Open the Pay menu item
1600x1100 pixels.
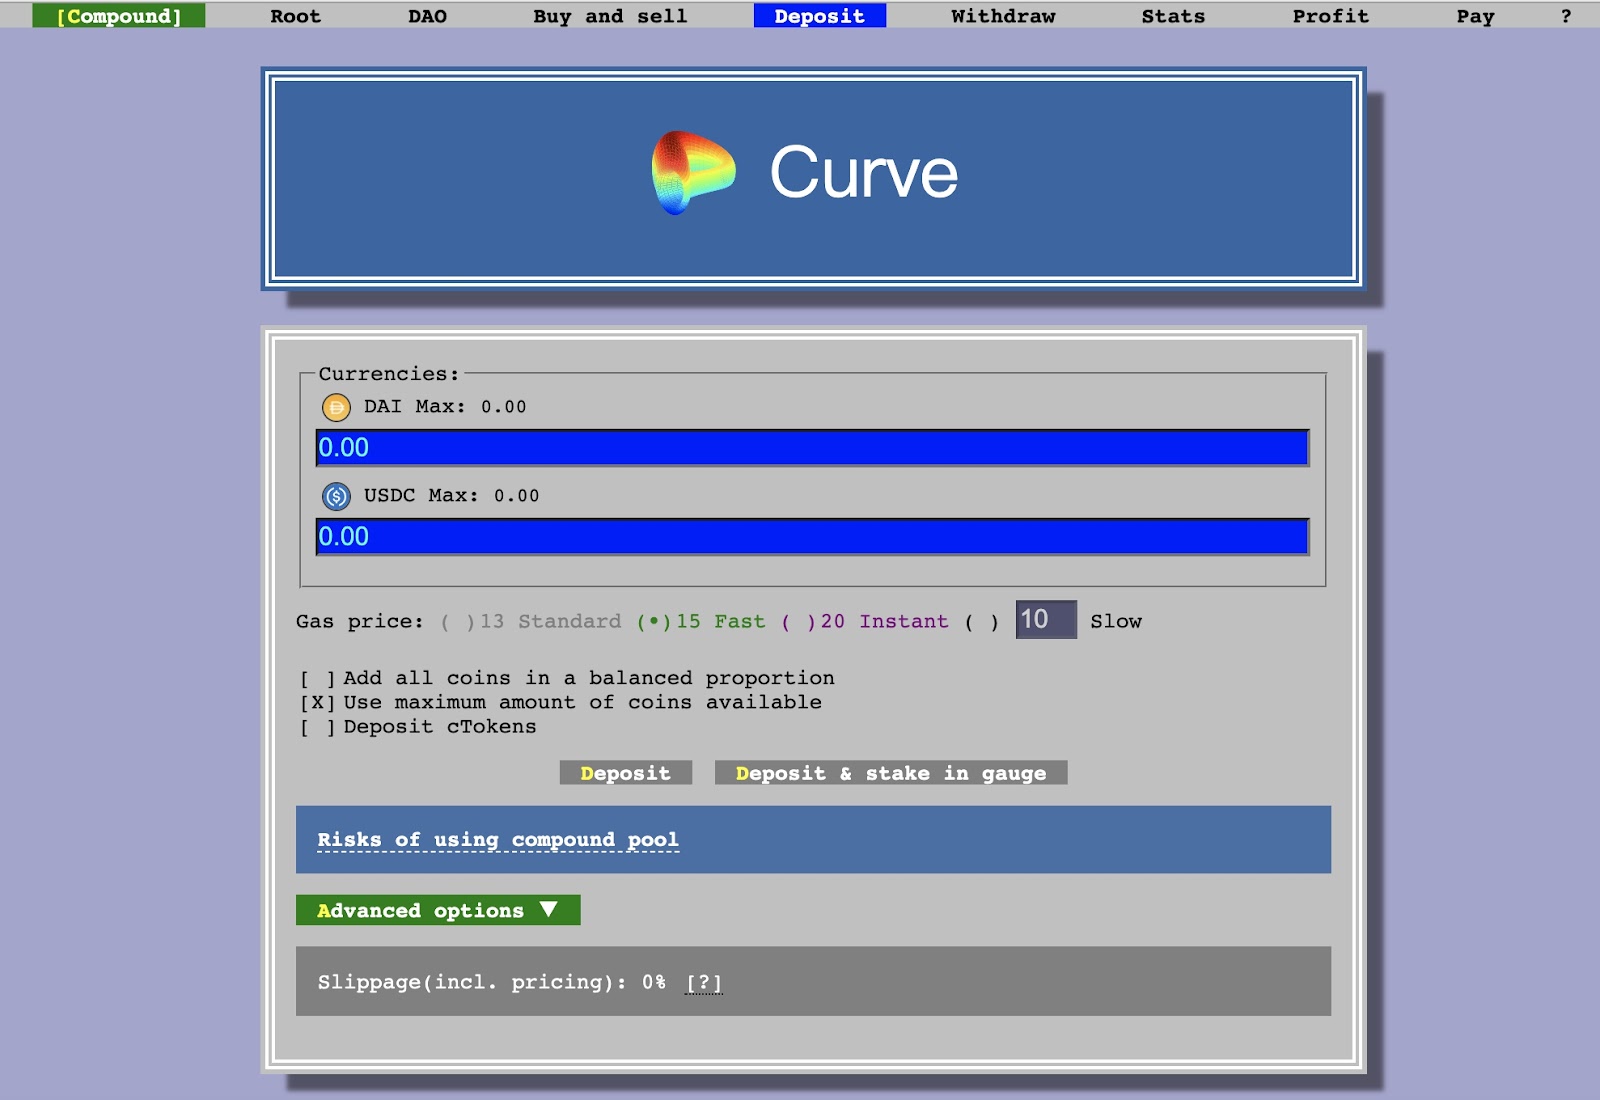click(x=1475, y=16)
